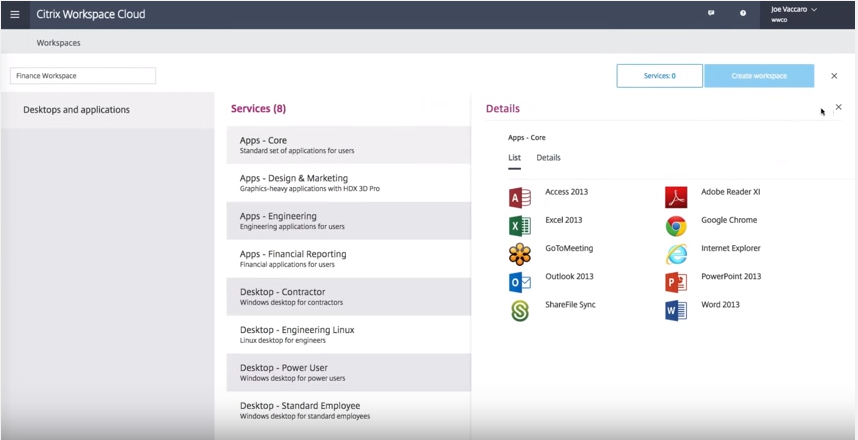Viewport: 858px width, 440px height.
Task: Click the Adobe Reader XI label
Action: click(731, 192)
